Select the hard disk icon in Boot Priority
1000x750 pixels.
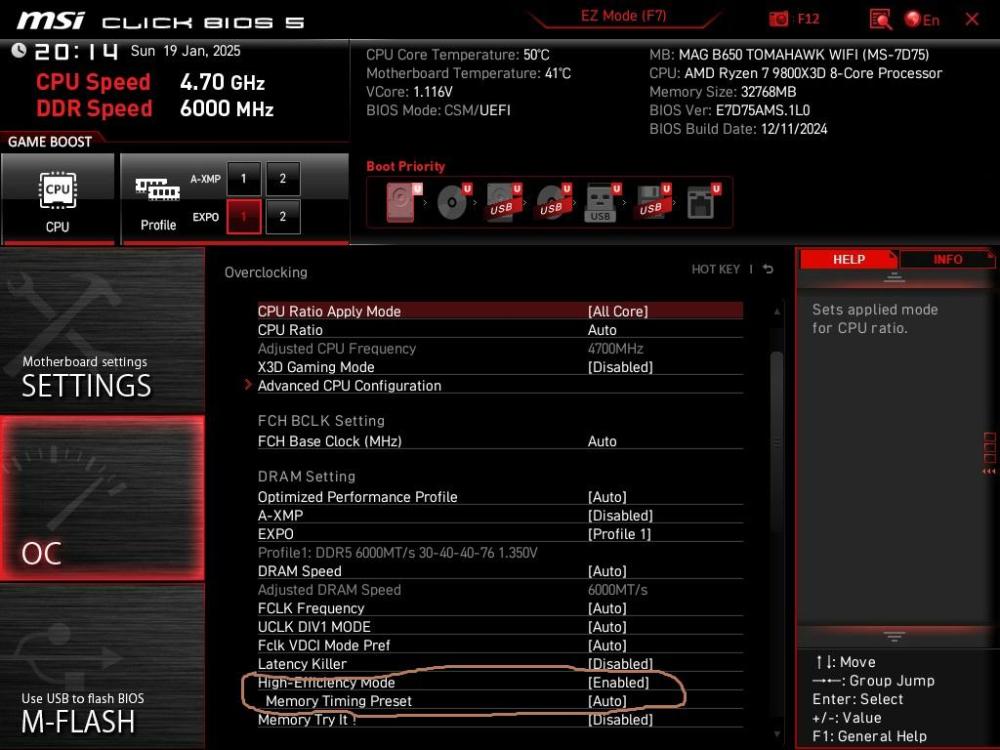398,200
